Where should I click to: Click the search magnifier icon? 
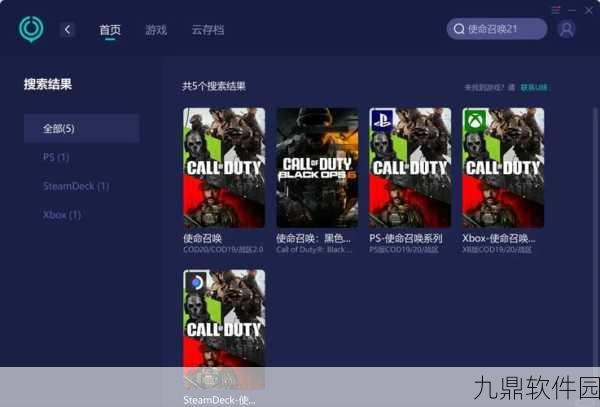click(x=459, y=29)
